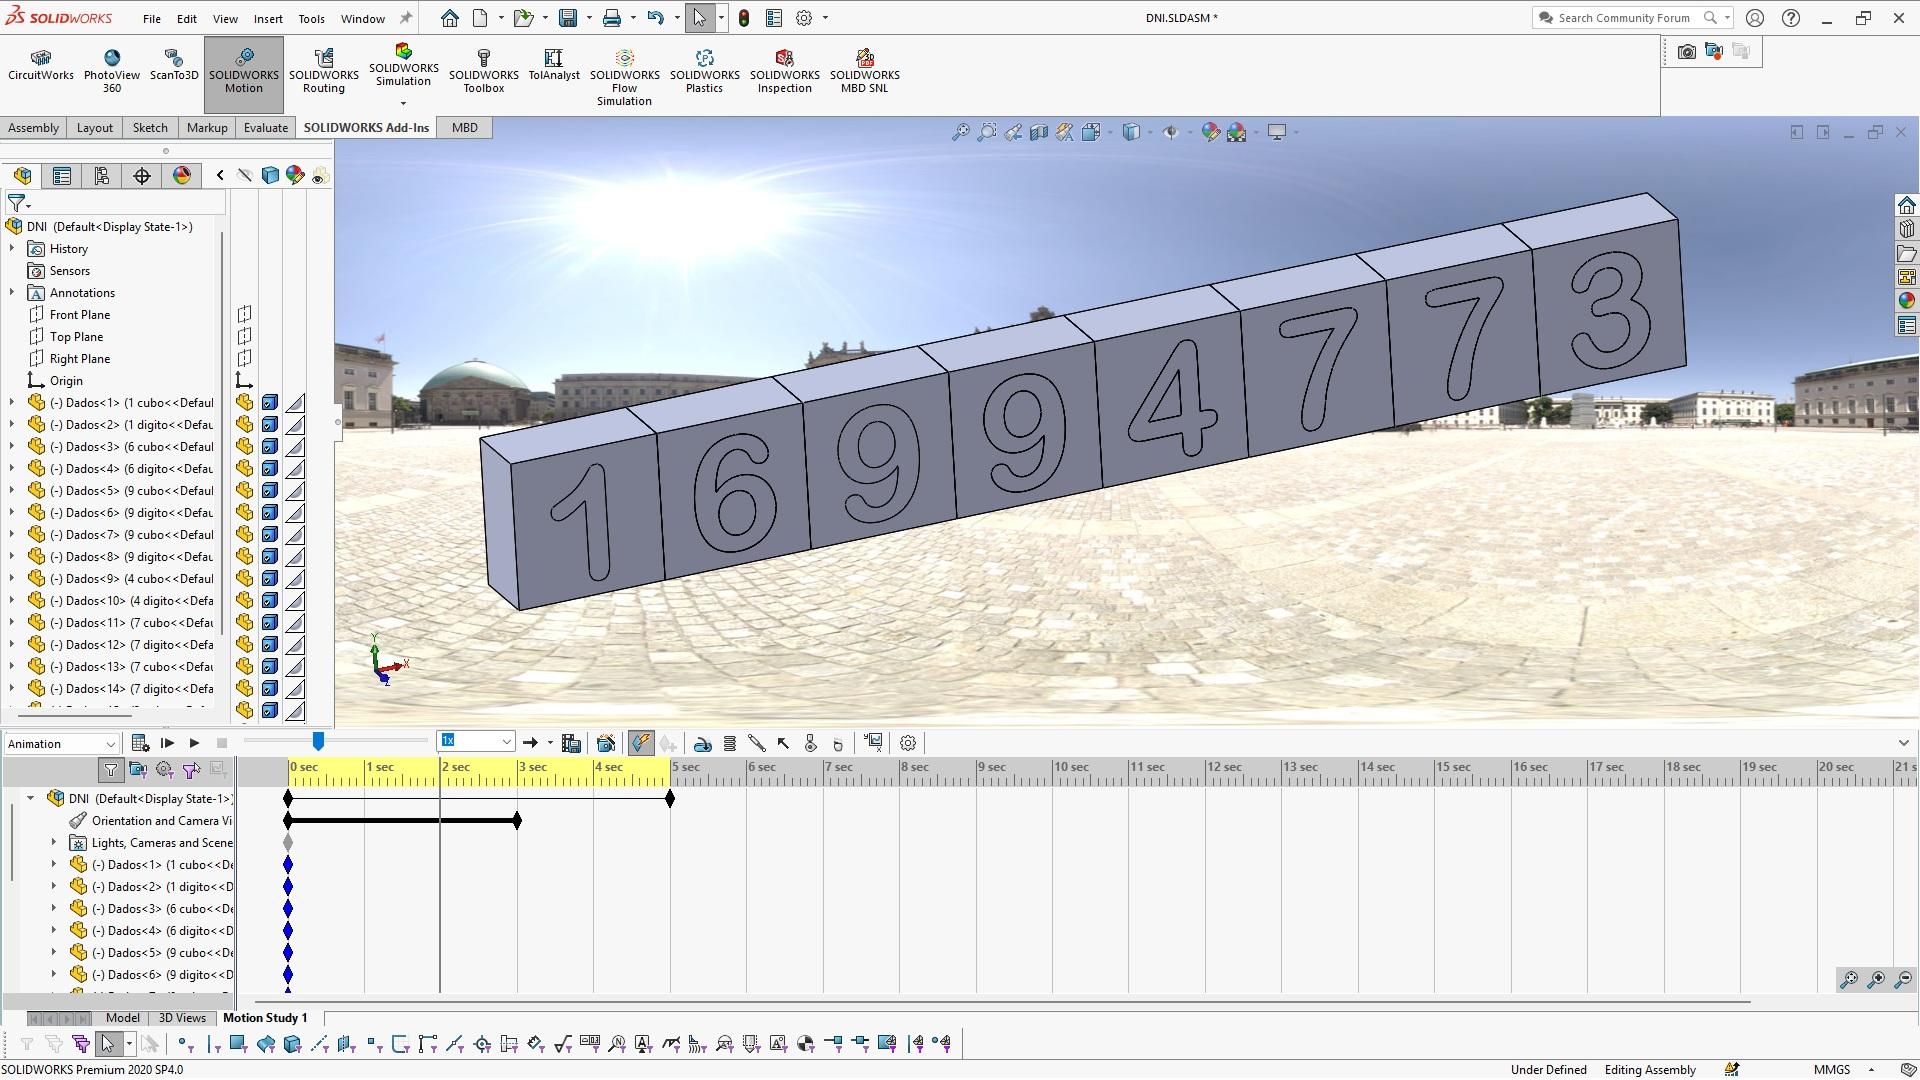Image resolution: width=1920 pixels, height=1080 pixels.
Task: Open the FeatureManager design tree tab
Action: [x=22, y=176]
